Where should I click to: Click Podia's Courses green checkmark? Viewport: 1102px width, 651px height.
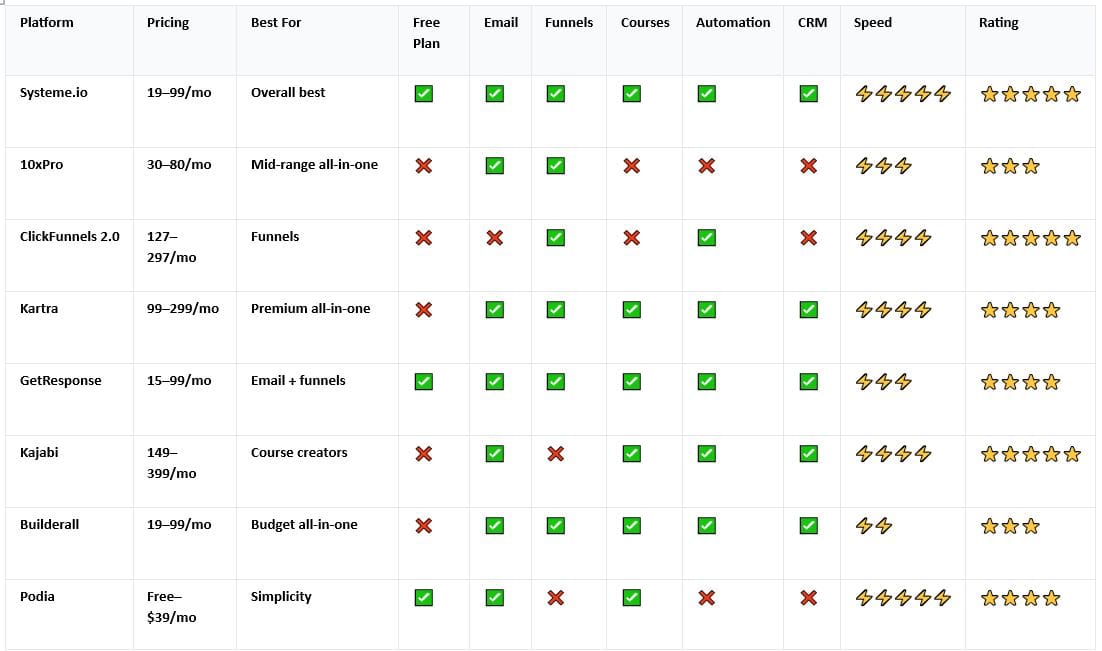(631, 598)
